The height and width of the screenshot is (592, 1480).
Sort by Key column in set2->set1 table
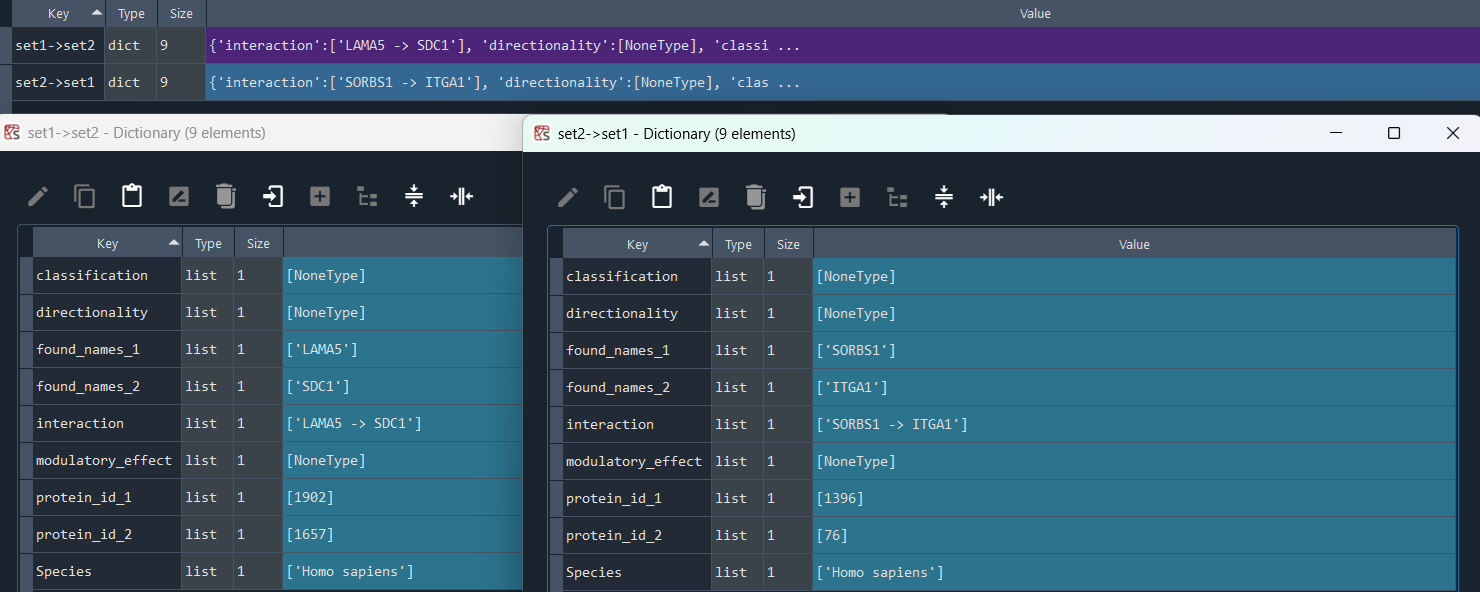pyautogui.click(x=637, y=244)
